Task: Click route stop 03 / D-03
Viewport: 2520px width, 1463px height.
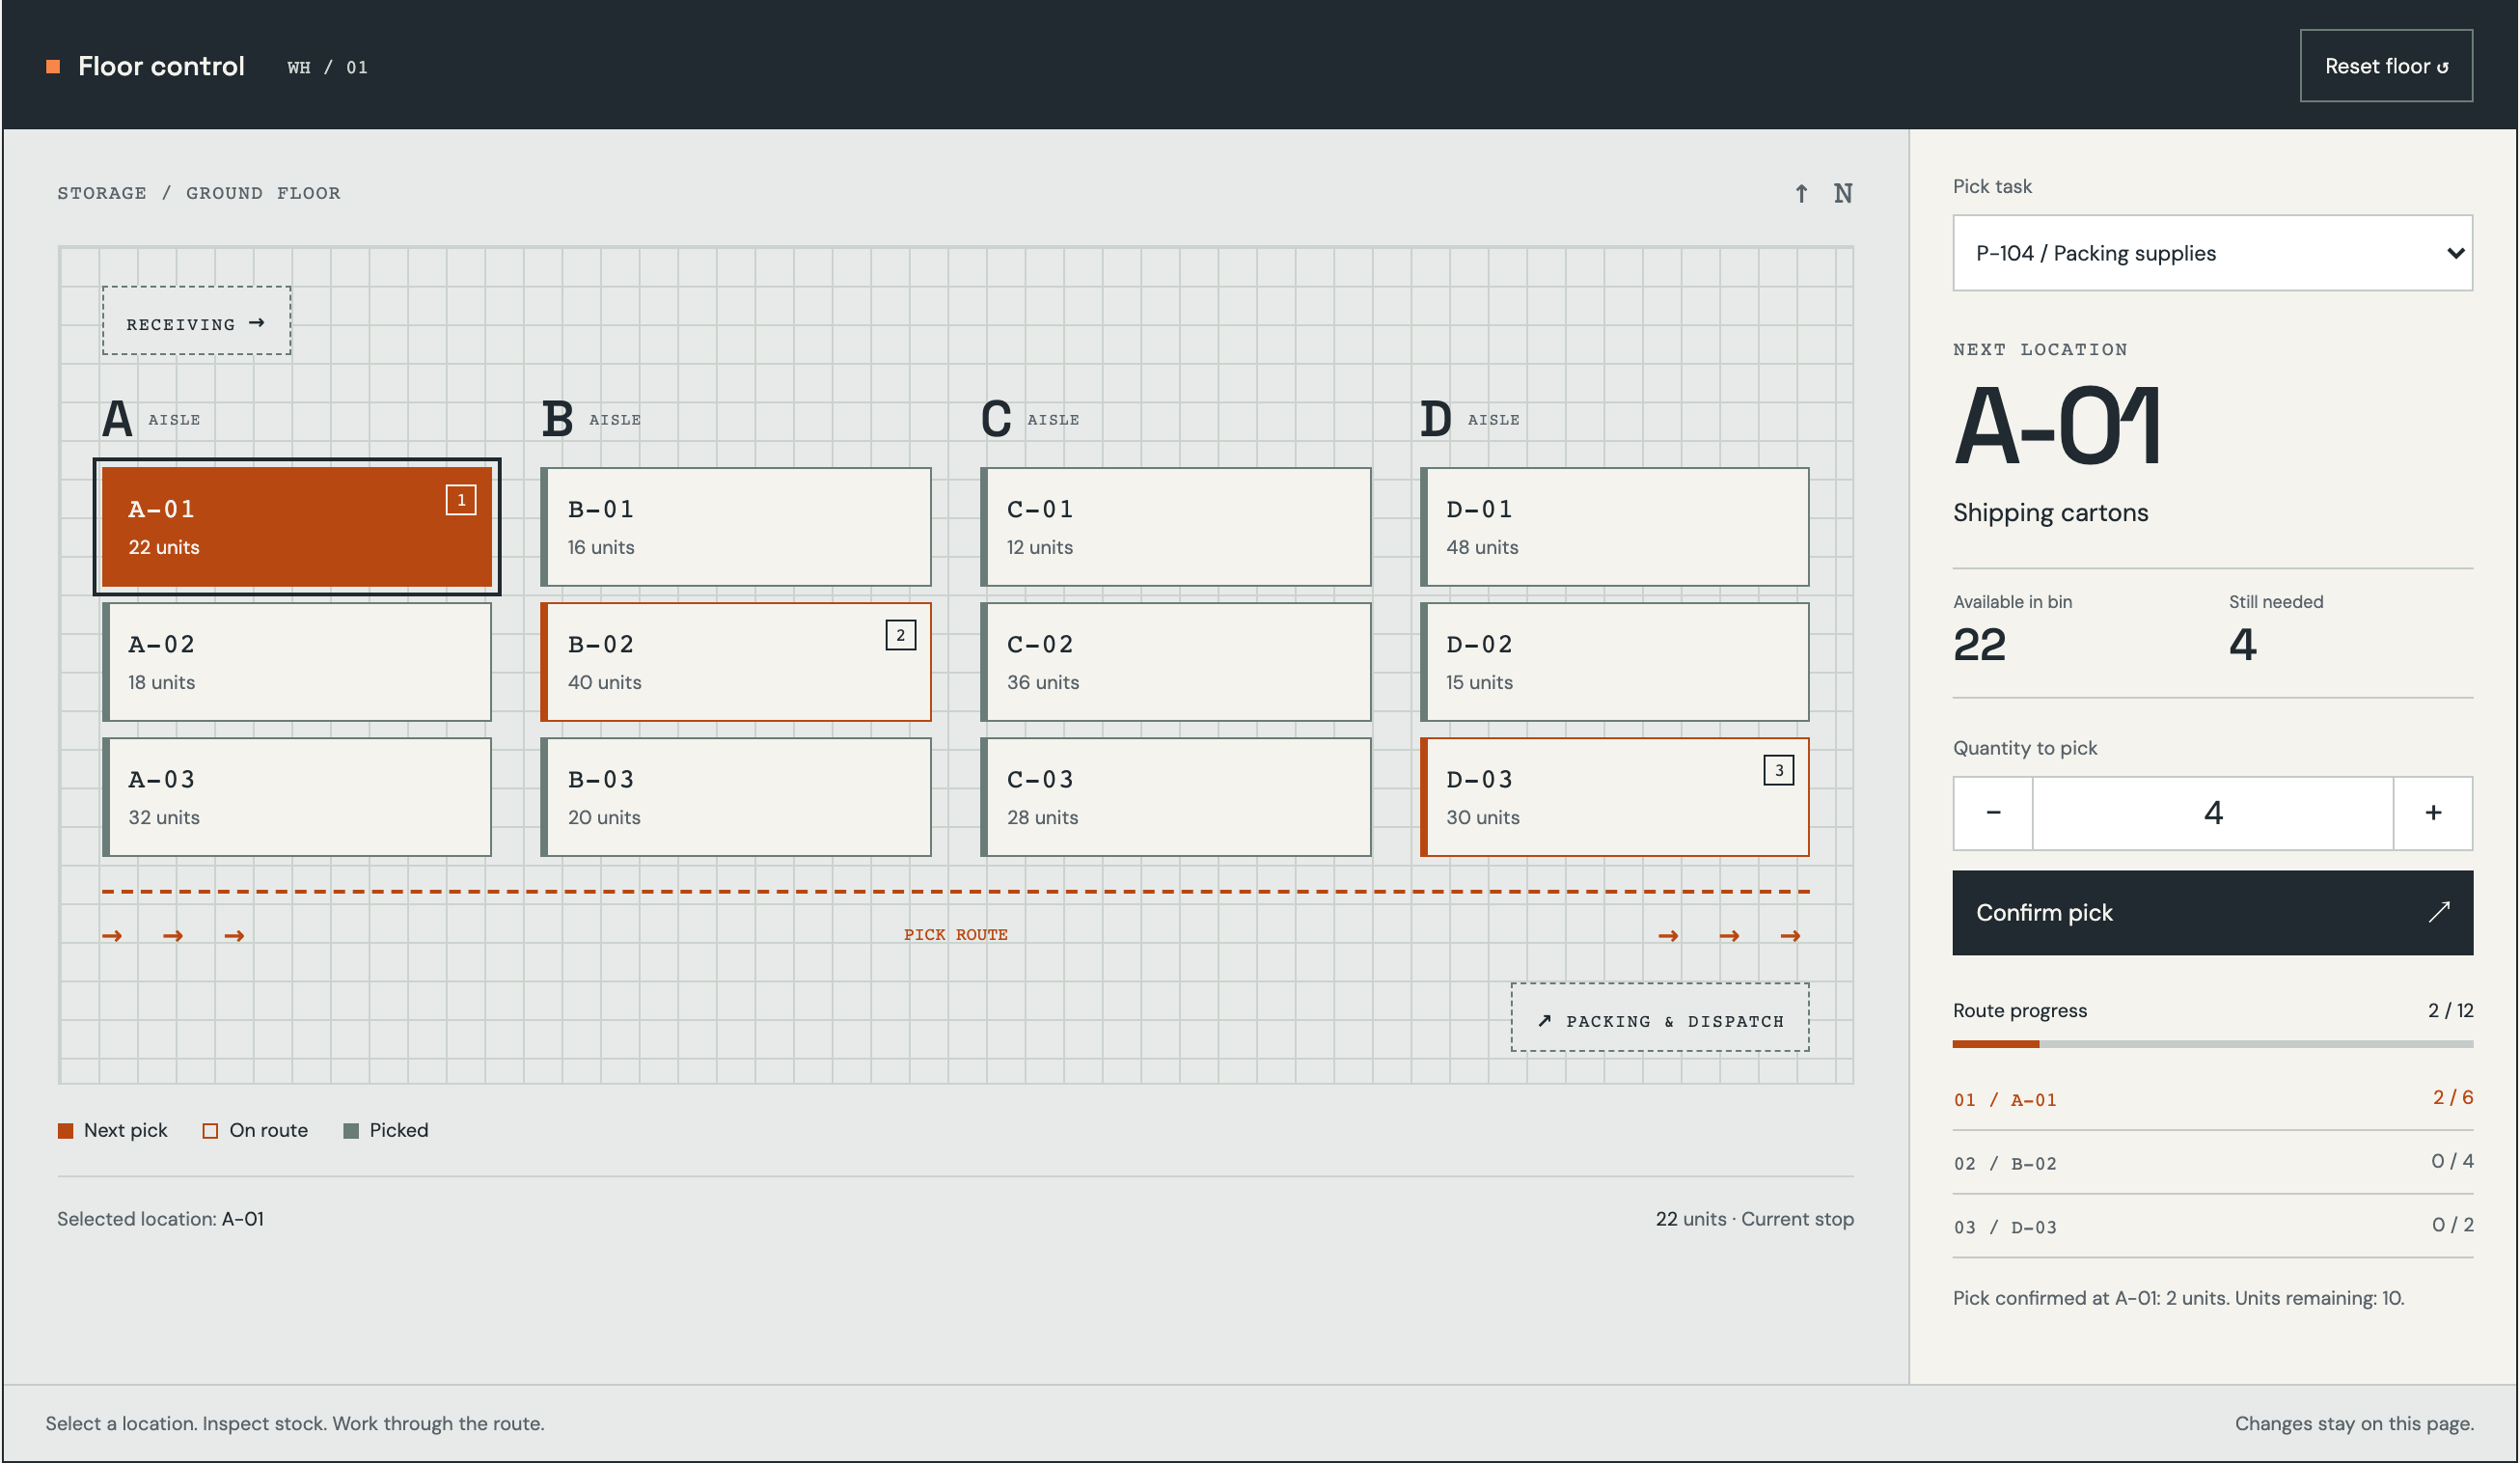Action: [2212, 1227]
